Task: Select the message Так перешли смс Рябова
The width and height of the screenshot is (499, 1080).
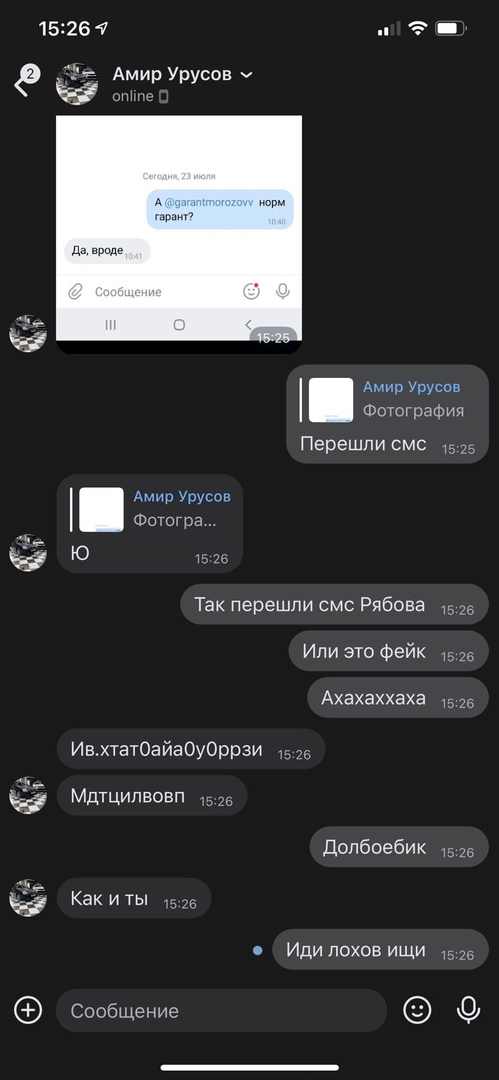Action: [334, 605]
